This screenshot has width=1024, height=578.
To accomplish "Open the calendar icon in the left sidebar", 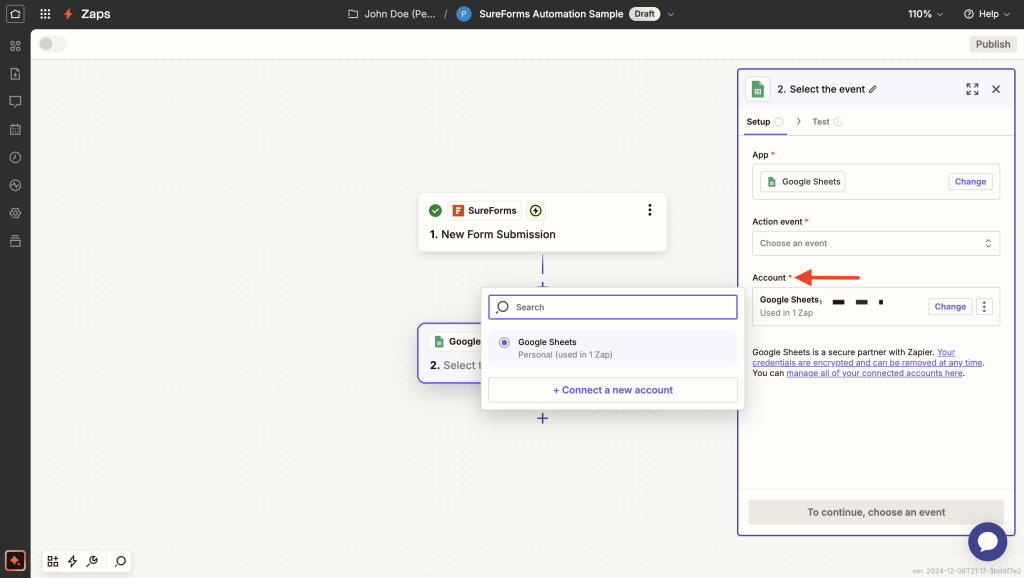I will click(15, 129).
